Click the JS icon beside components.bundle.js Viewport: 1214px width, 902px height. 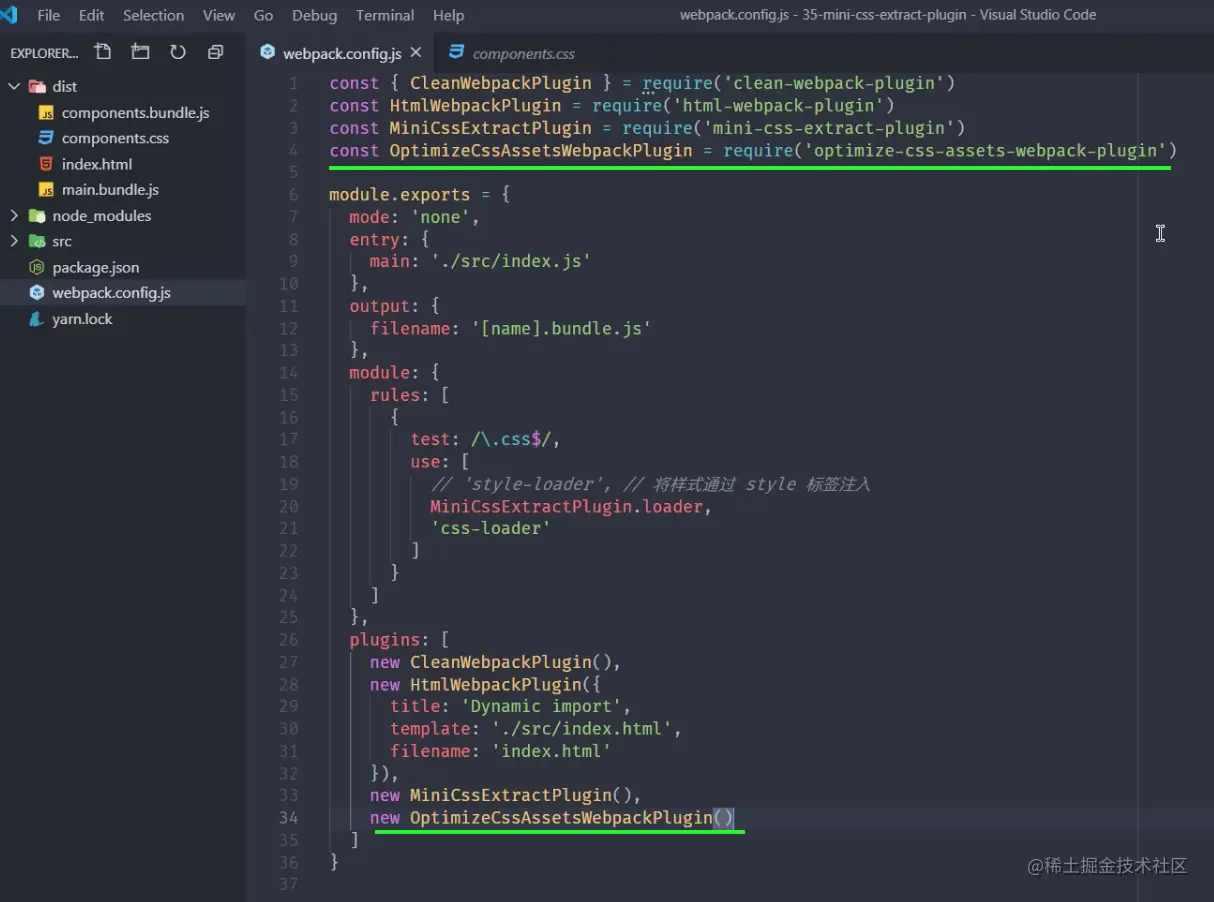(45, 113)
